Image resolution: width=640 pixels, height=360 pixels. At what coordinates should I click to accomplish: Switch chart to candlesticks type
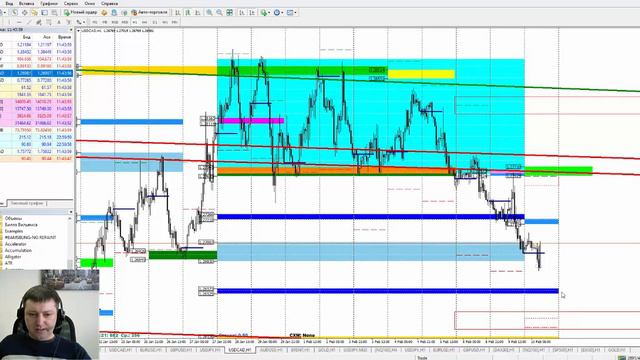[x=187, y=13]
